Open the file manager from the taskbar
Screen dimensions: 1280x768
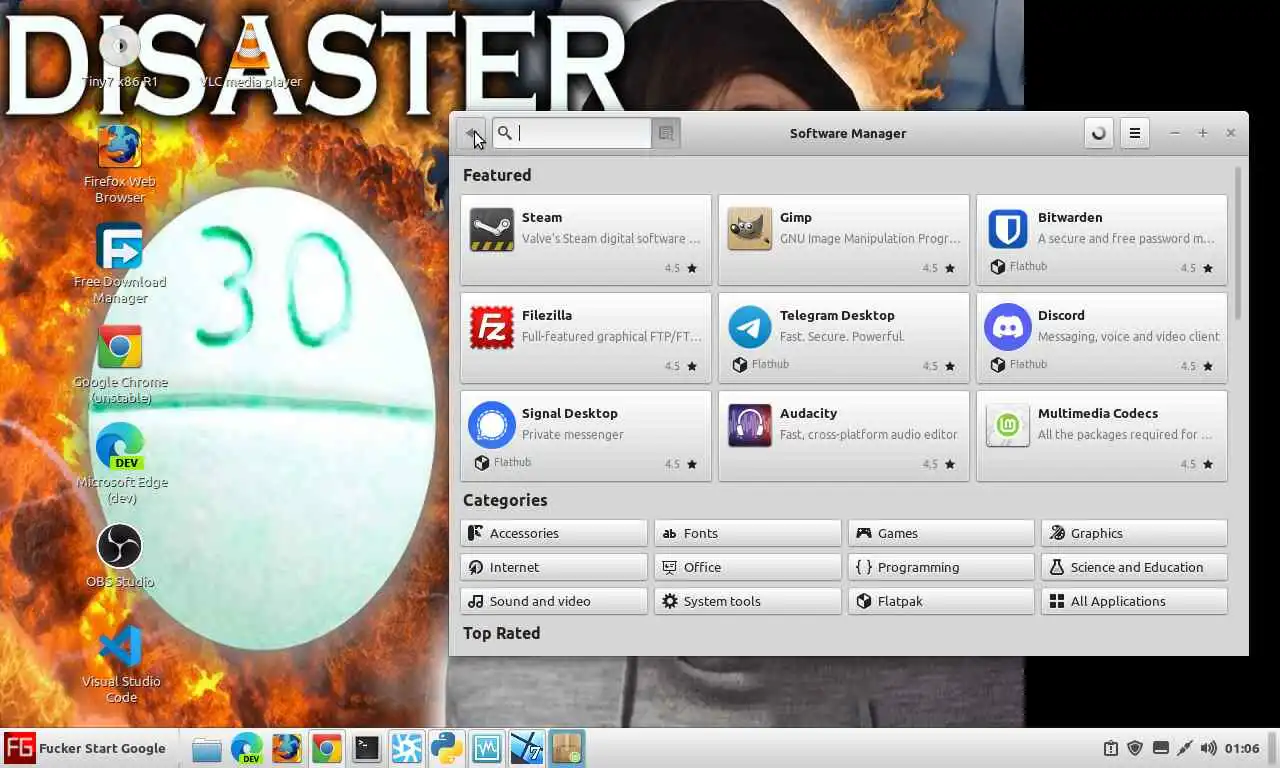coord(207,748)
